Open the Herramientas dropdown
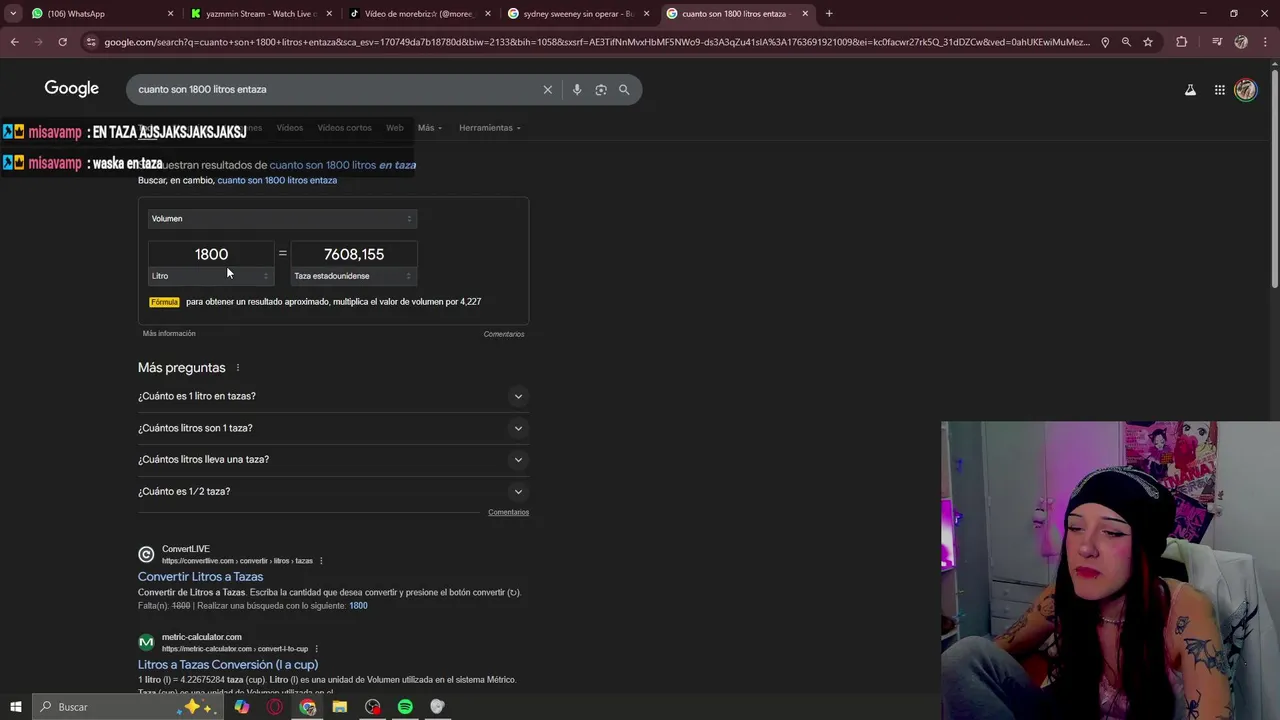The height and width of the screenshot is (720, 1280). (x=490, y=128)
